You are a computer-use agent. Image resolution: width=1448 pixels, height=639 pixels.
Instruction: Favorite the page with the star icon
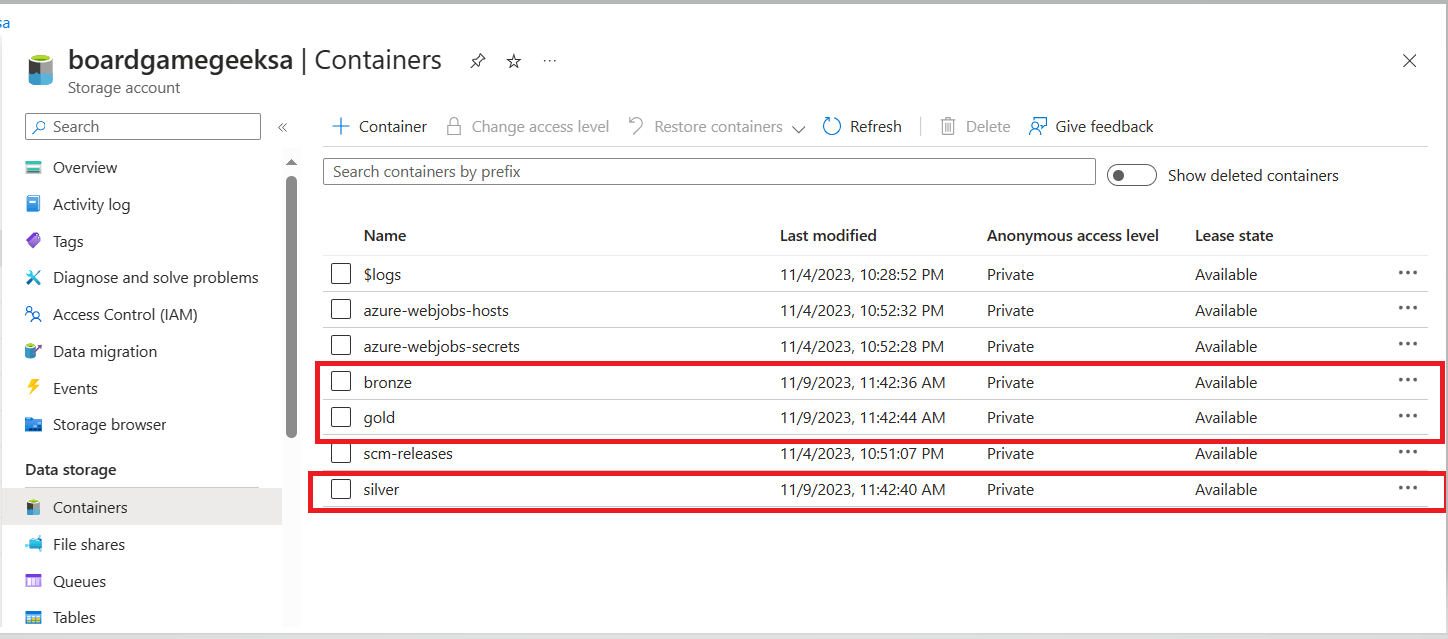click(x=514, y=61)
